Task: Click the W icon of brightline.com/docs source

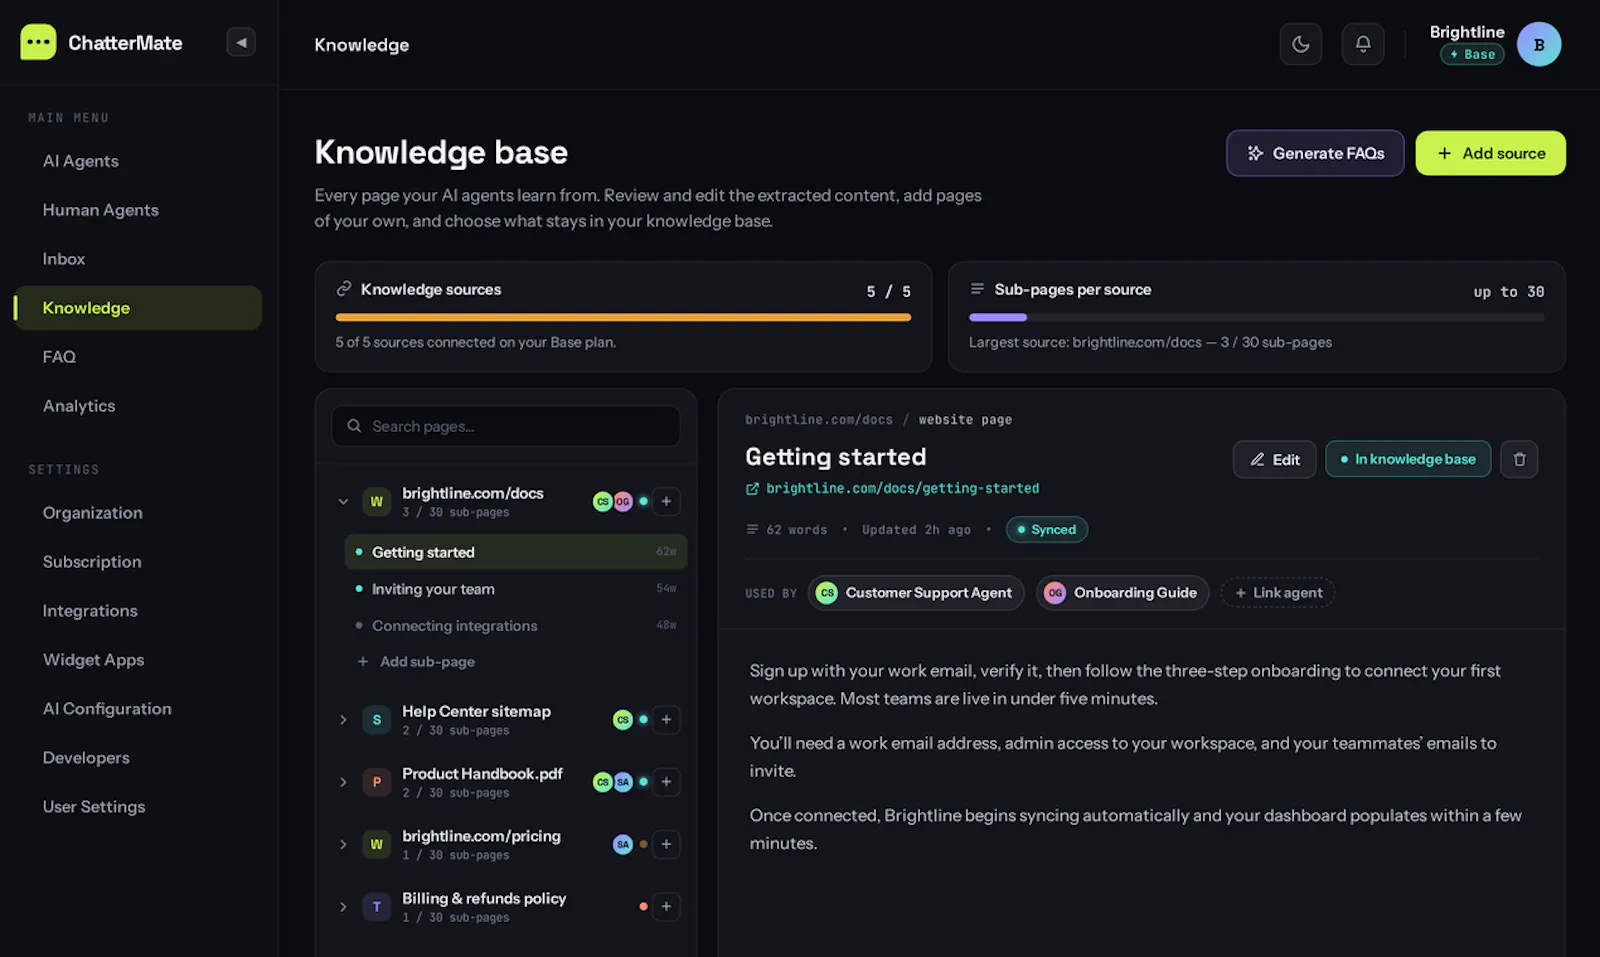Action: [x=377, y=502]
